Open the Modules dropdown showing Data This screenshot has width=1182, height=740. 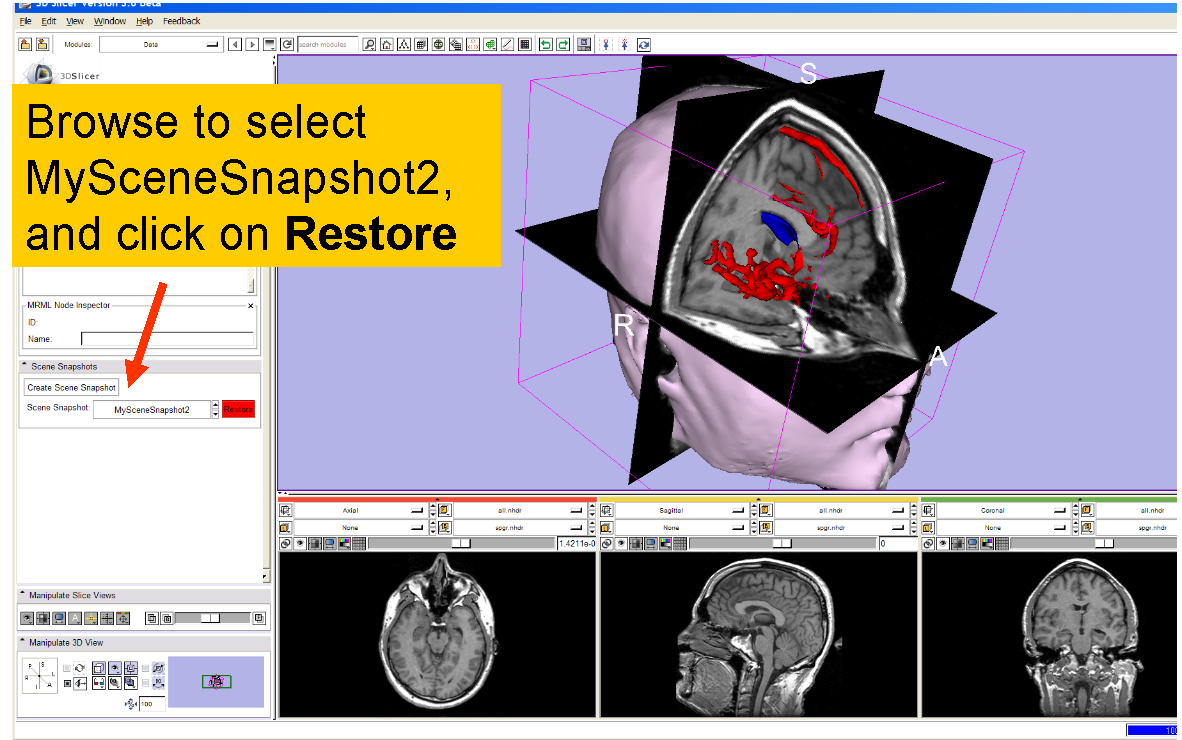[x=160, y=44]
